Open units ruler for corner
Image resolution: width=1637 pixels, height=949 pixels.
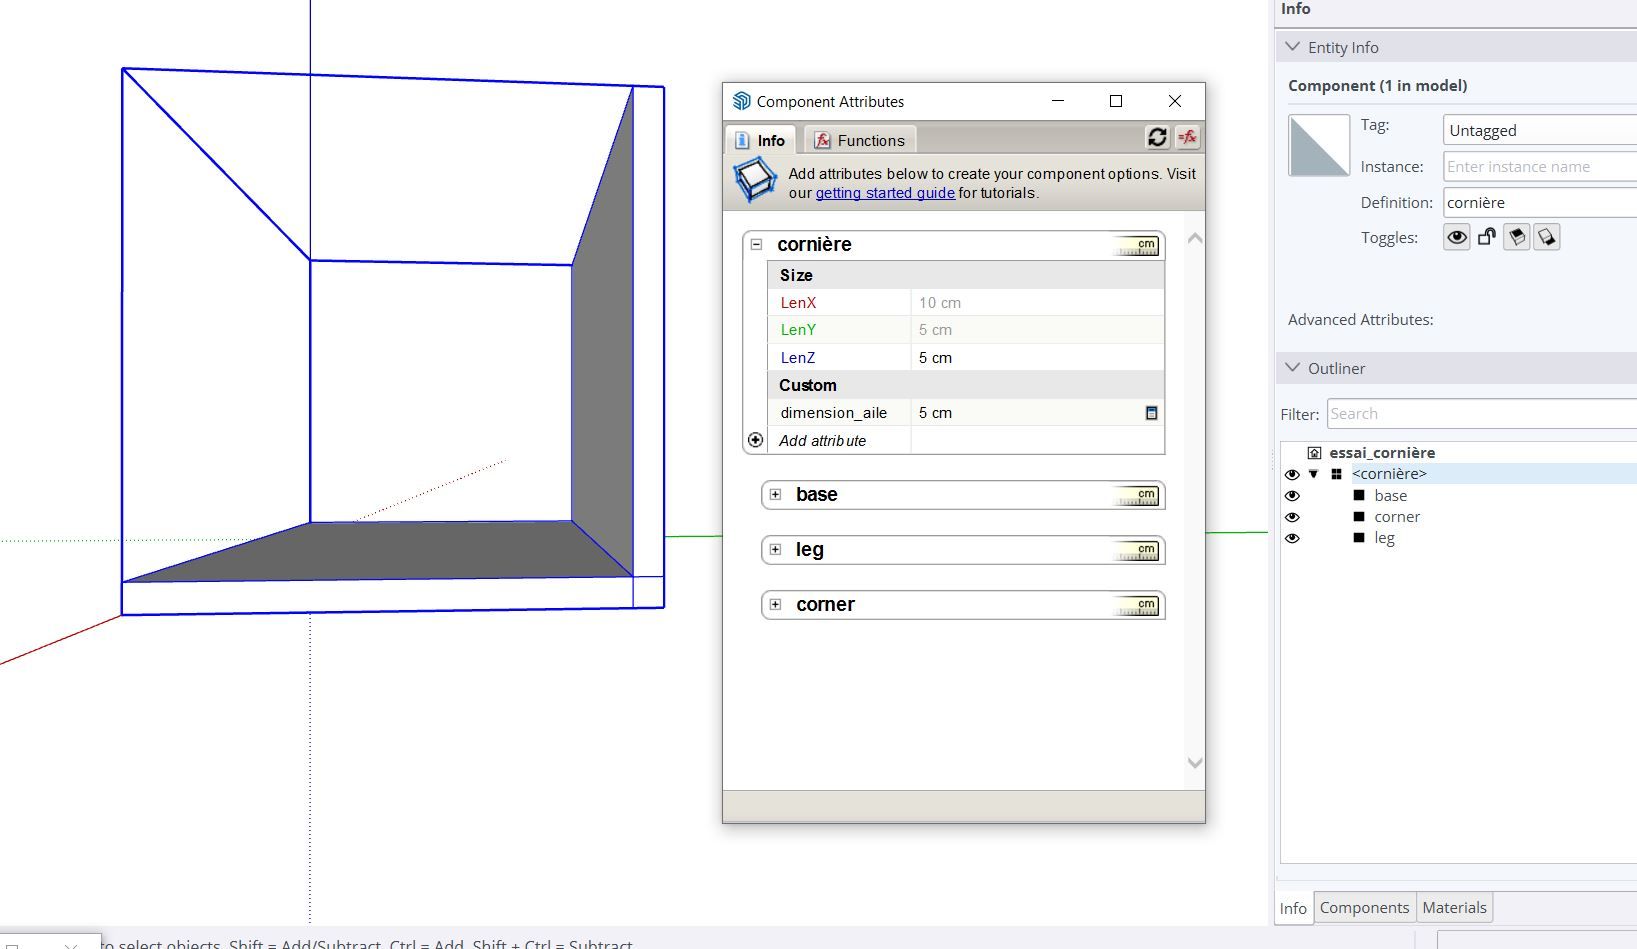click(1137, 605)
